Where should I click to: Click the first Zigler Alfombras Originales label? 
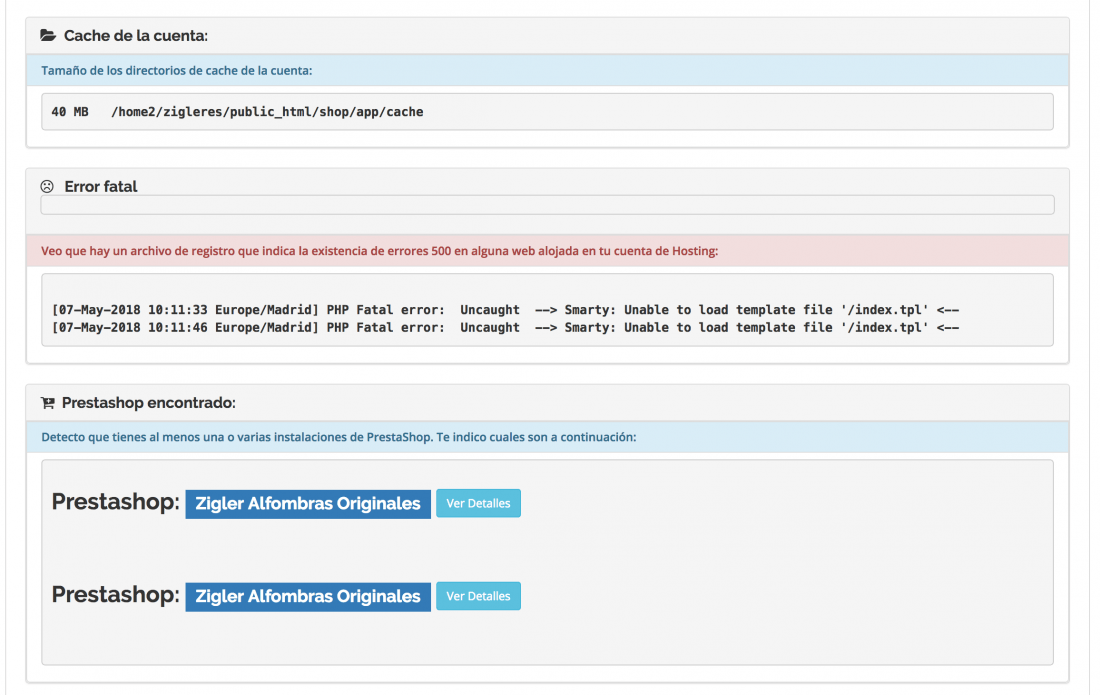(308, 504)
